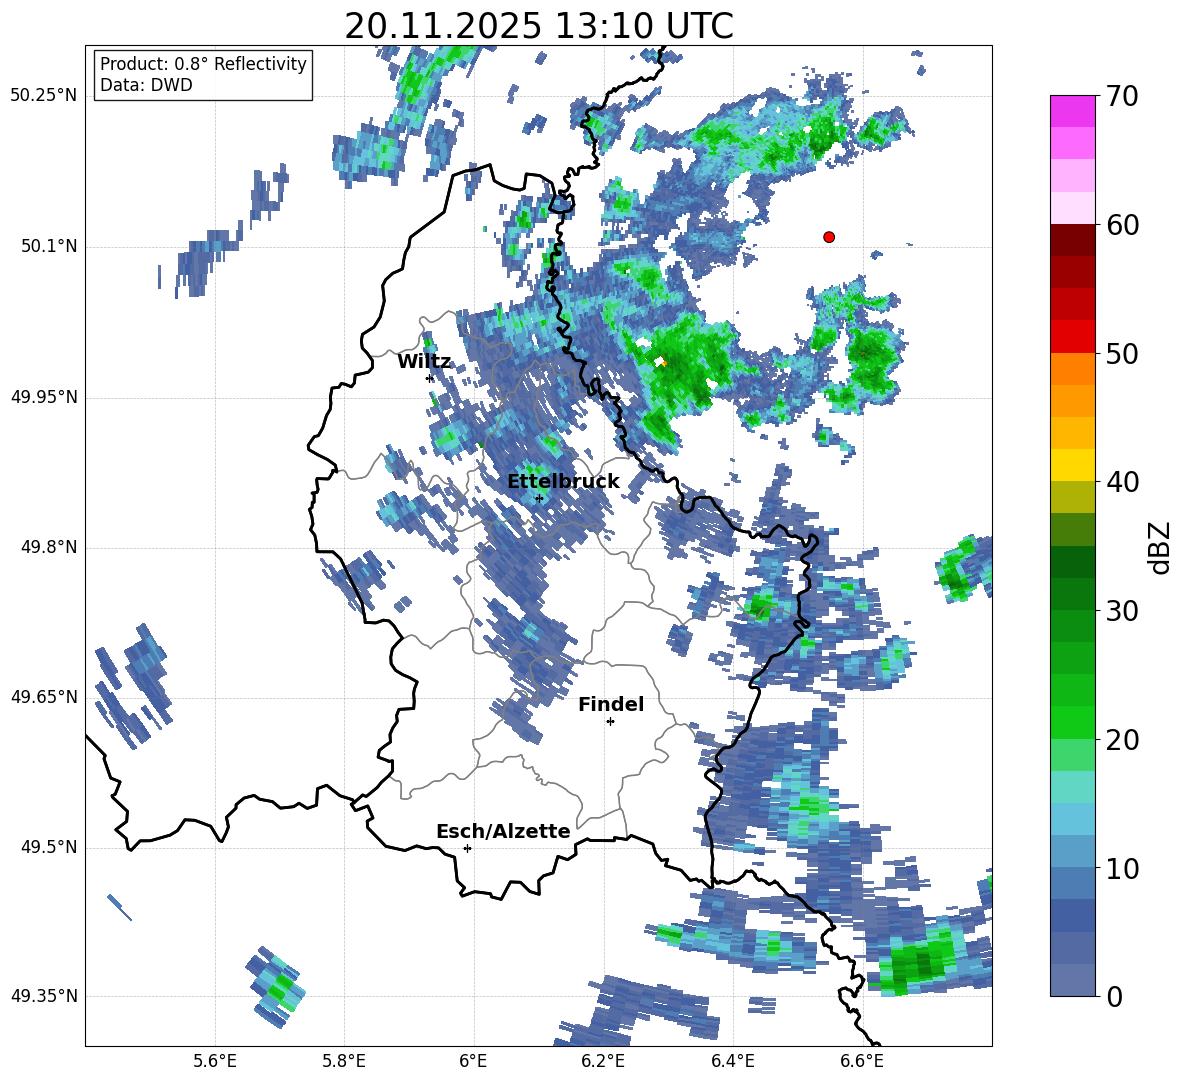Image resolution: width=1184 pixels, height=1081 pixels.
Task: Click the 5.6°E longitude label
Action: [x=215, y=1061]
